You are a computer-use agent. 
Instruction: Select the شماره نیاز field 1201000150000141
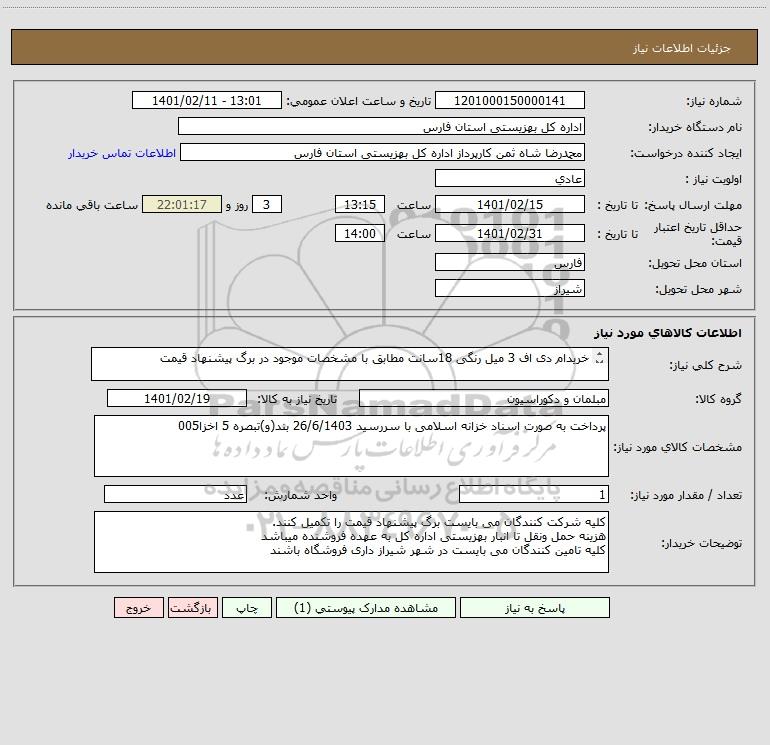pos(510,101)
